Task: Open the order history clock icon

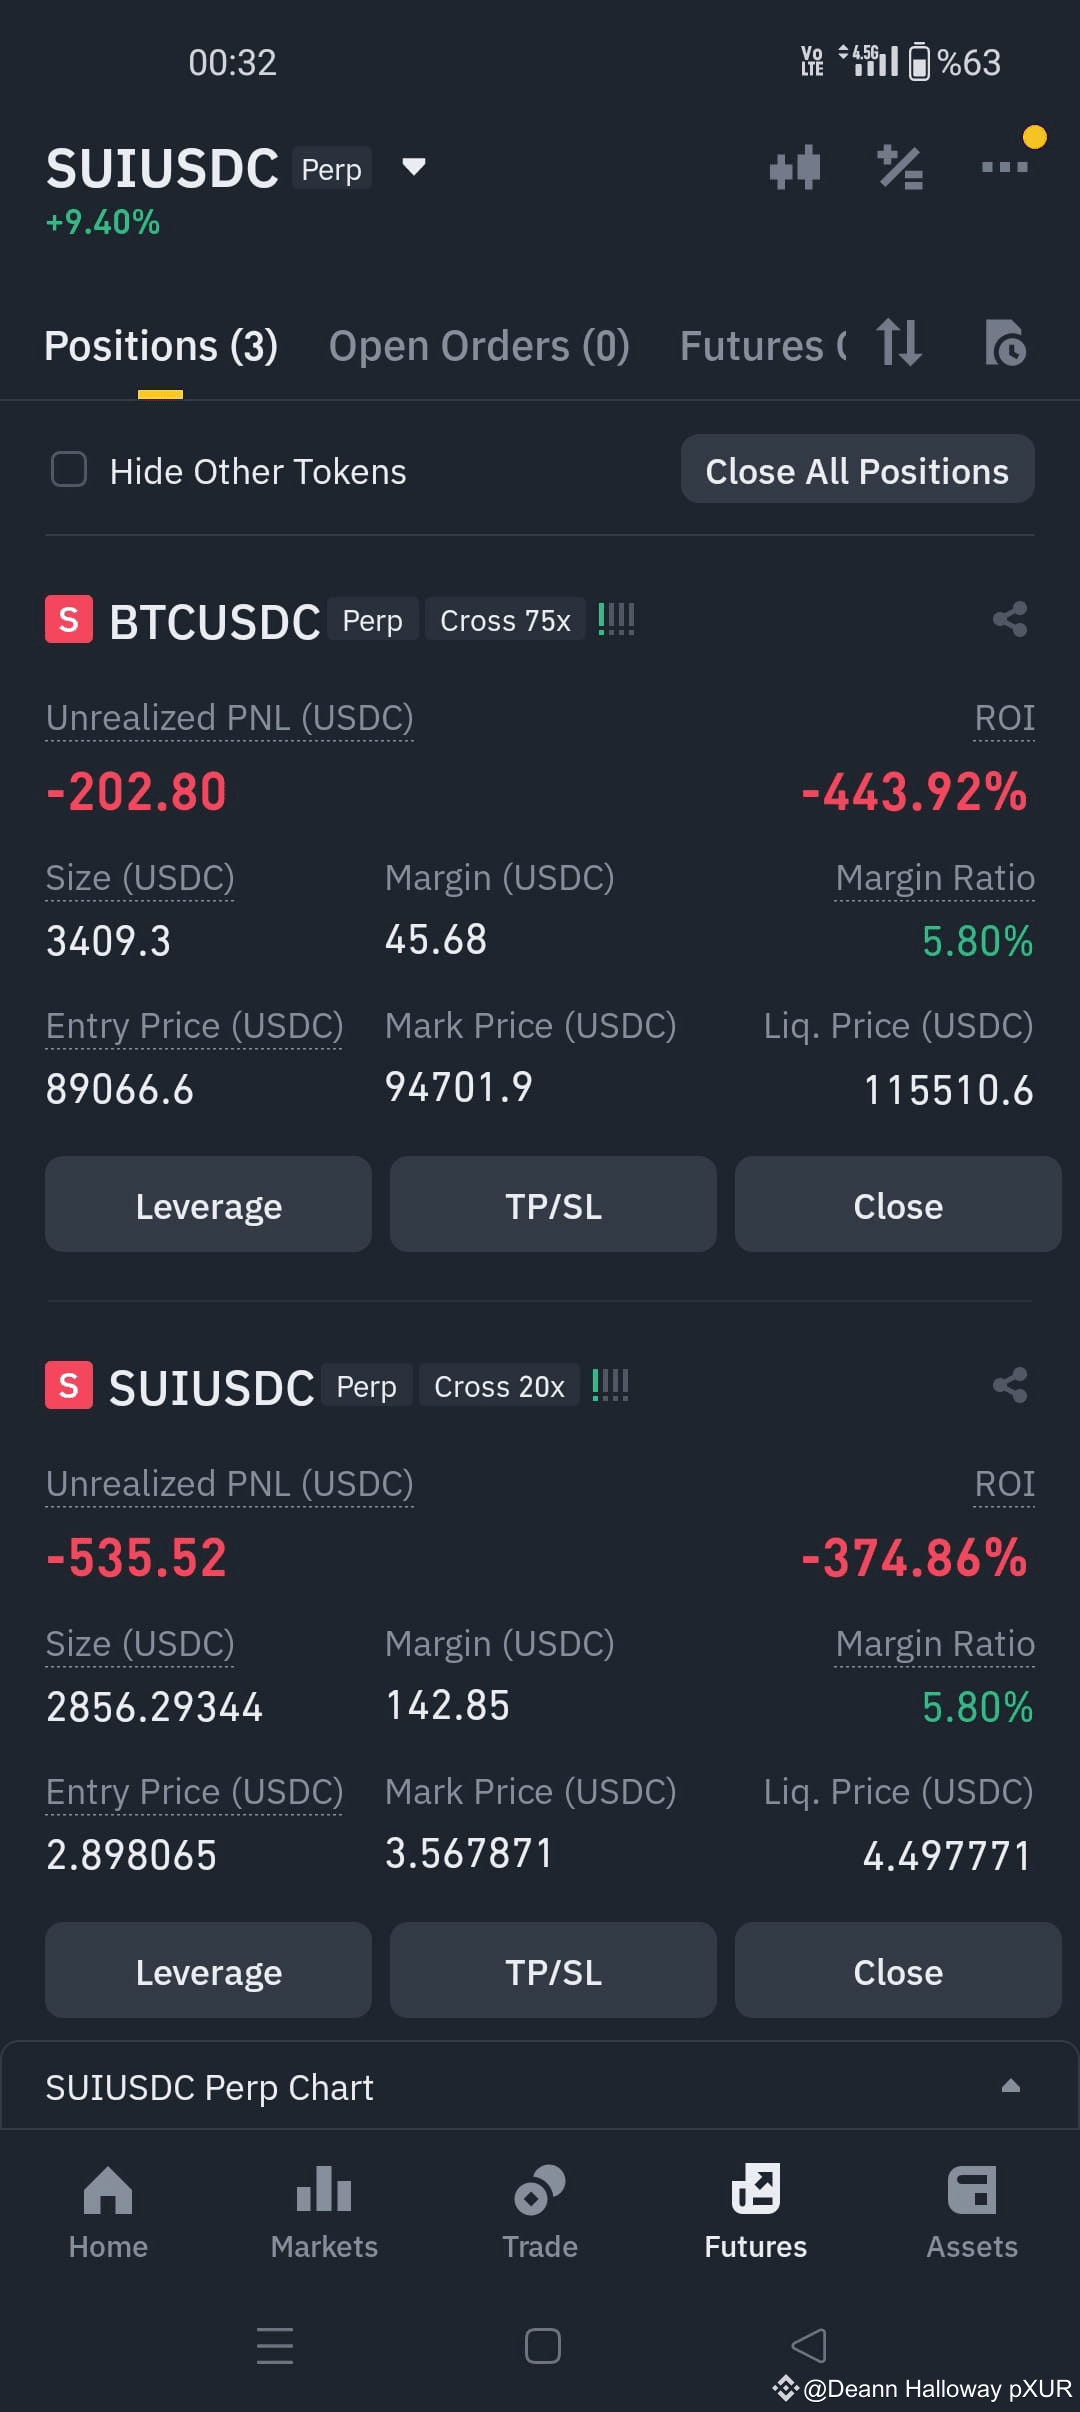Action: coord(1005,343)
